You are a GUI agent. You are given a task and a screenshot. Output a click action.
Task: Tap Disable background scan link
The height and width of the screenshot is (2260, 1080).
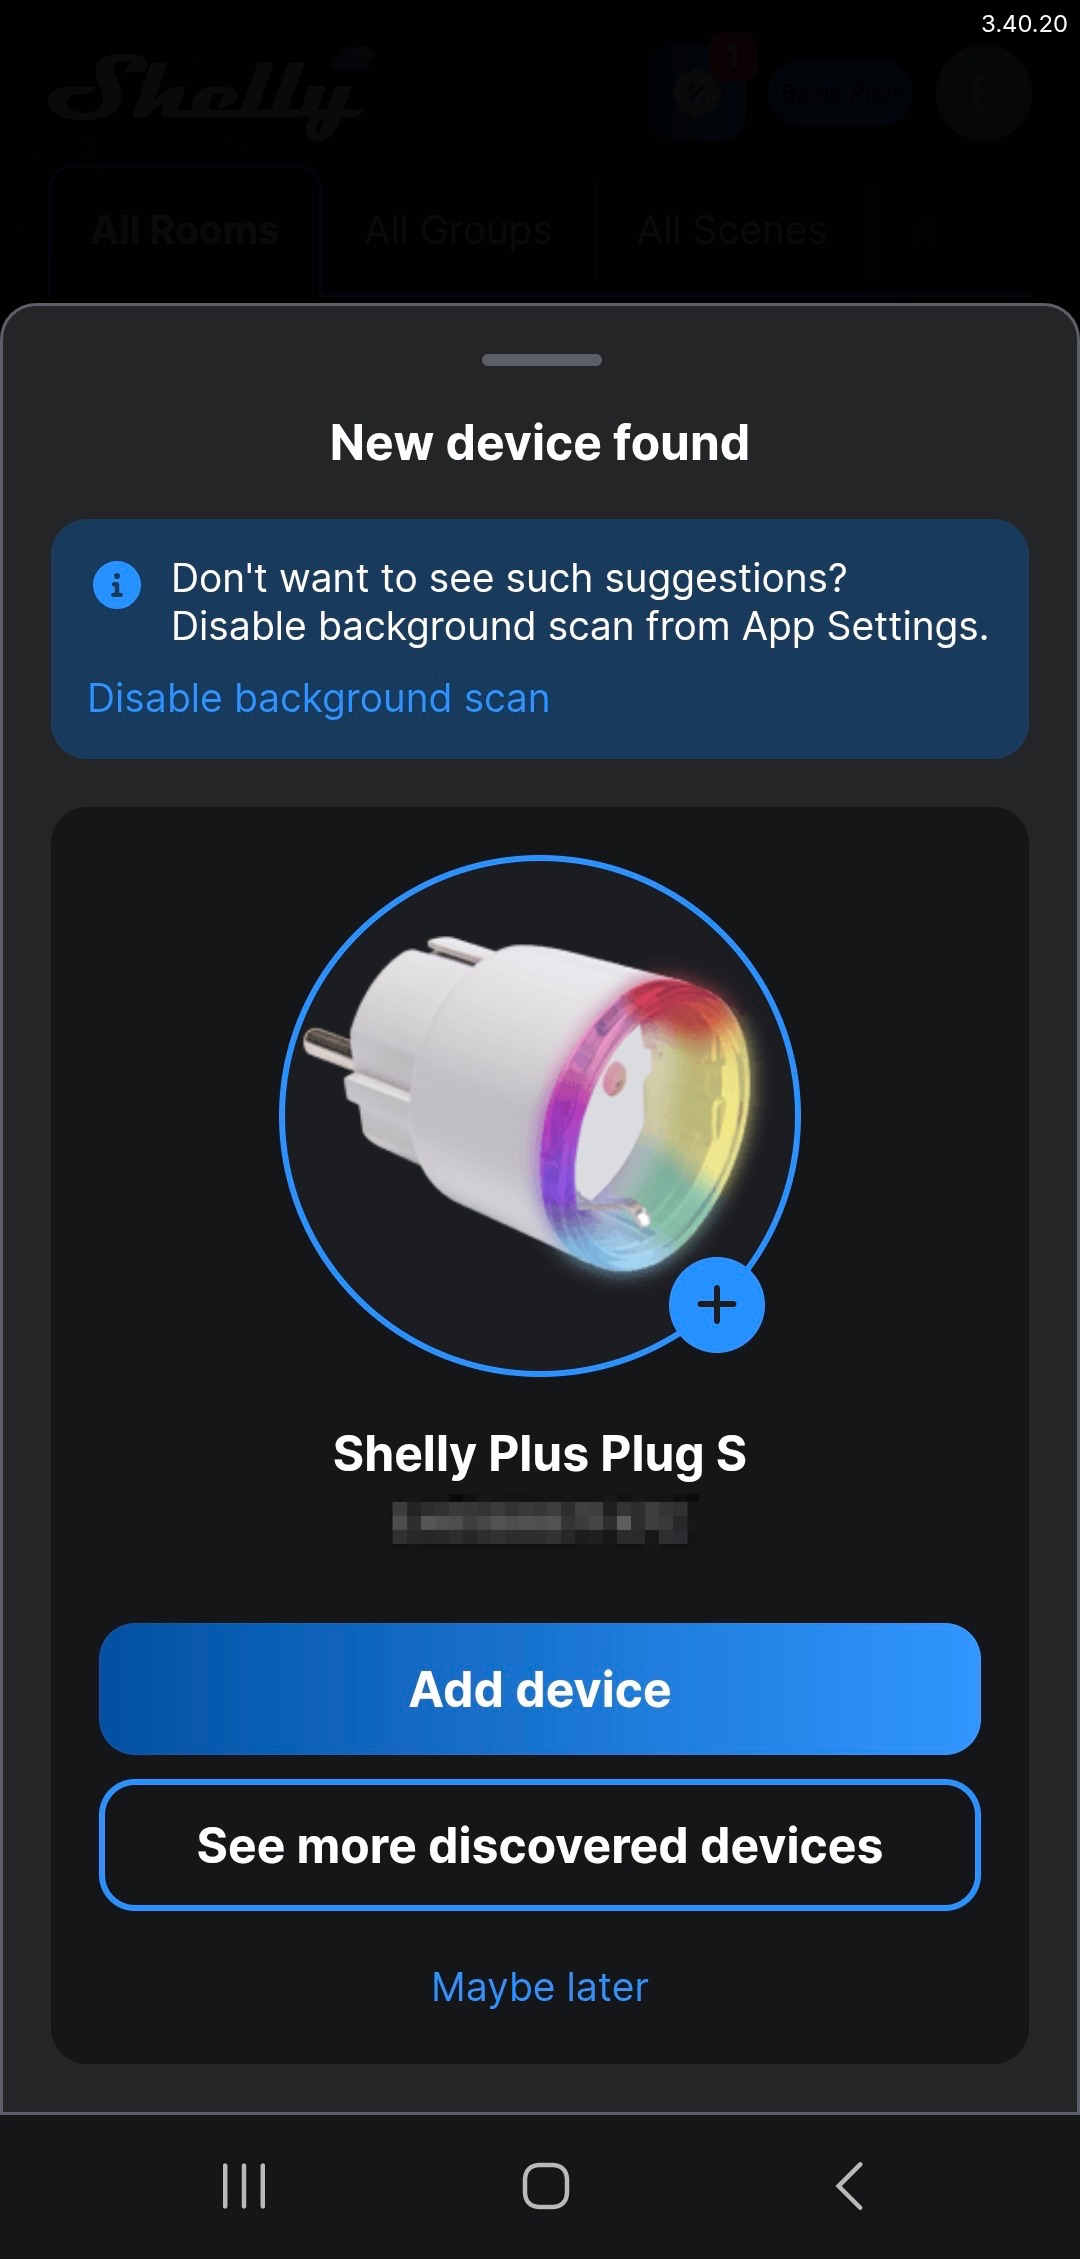pos(319,698)
